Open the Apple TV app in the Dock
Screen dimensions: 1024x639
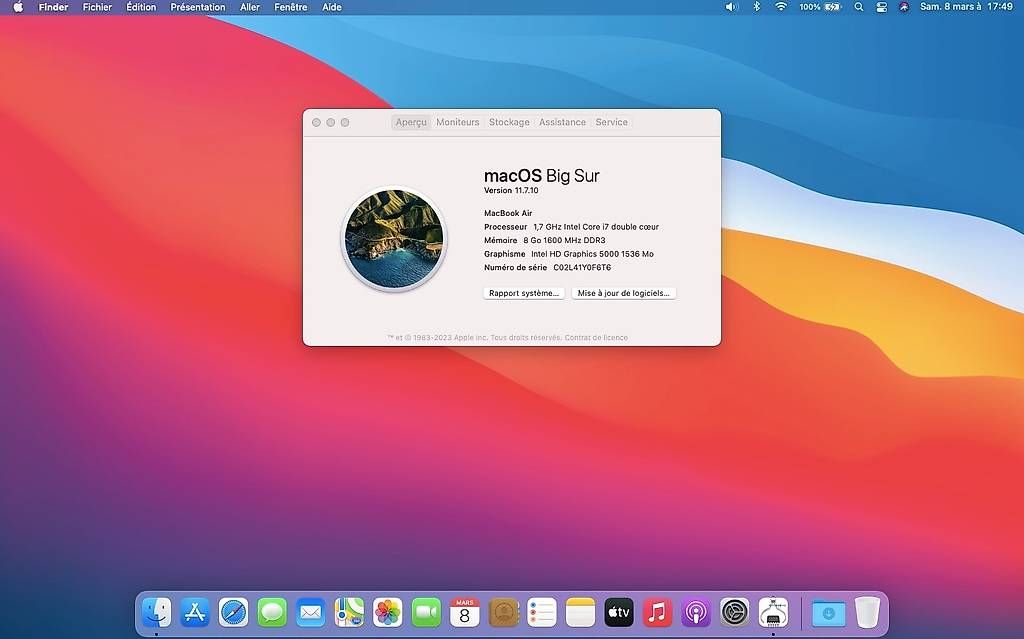click(x=618, y=613)
